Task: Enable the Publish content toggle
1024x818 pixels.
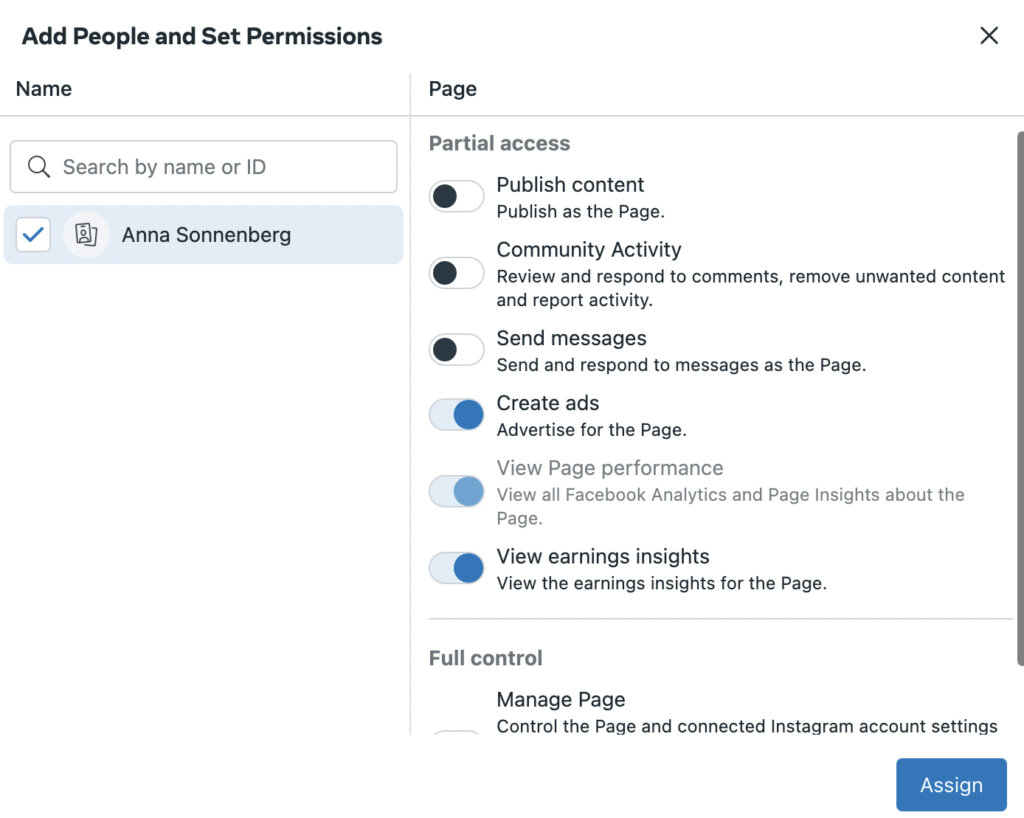Action: point(456,196)
